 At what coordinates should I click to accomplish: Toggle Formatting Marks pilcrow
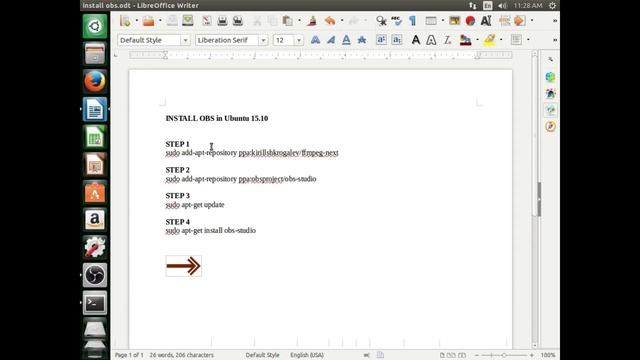tap(413, 20)
